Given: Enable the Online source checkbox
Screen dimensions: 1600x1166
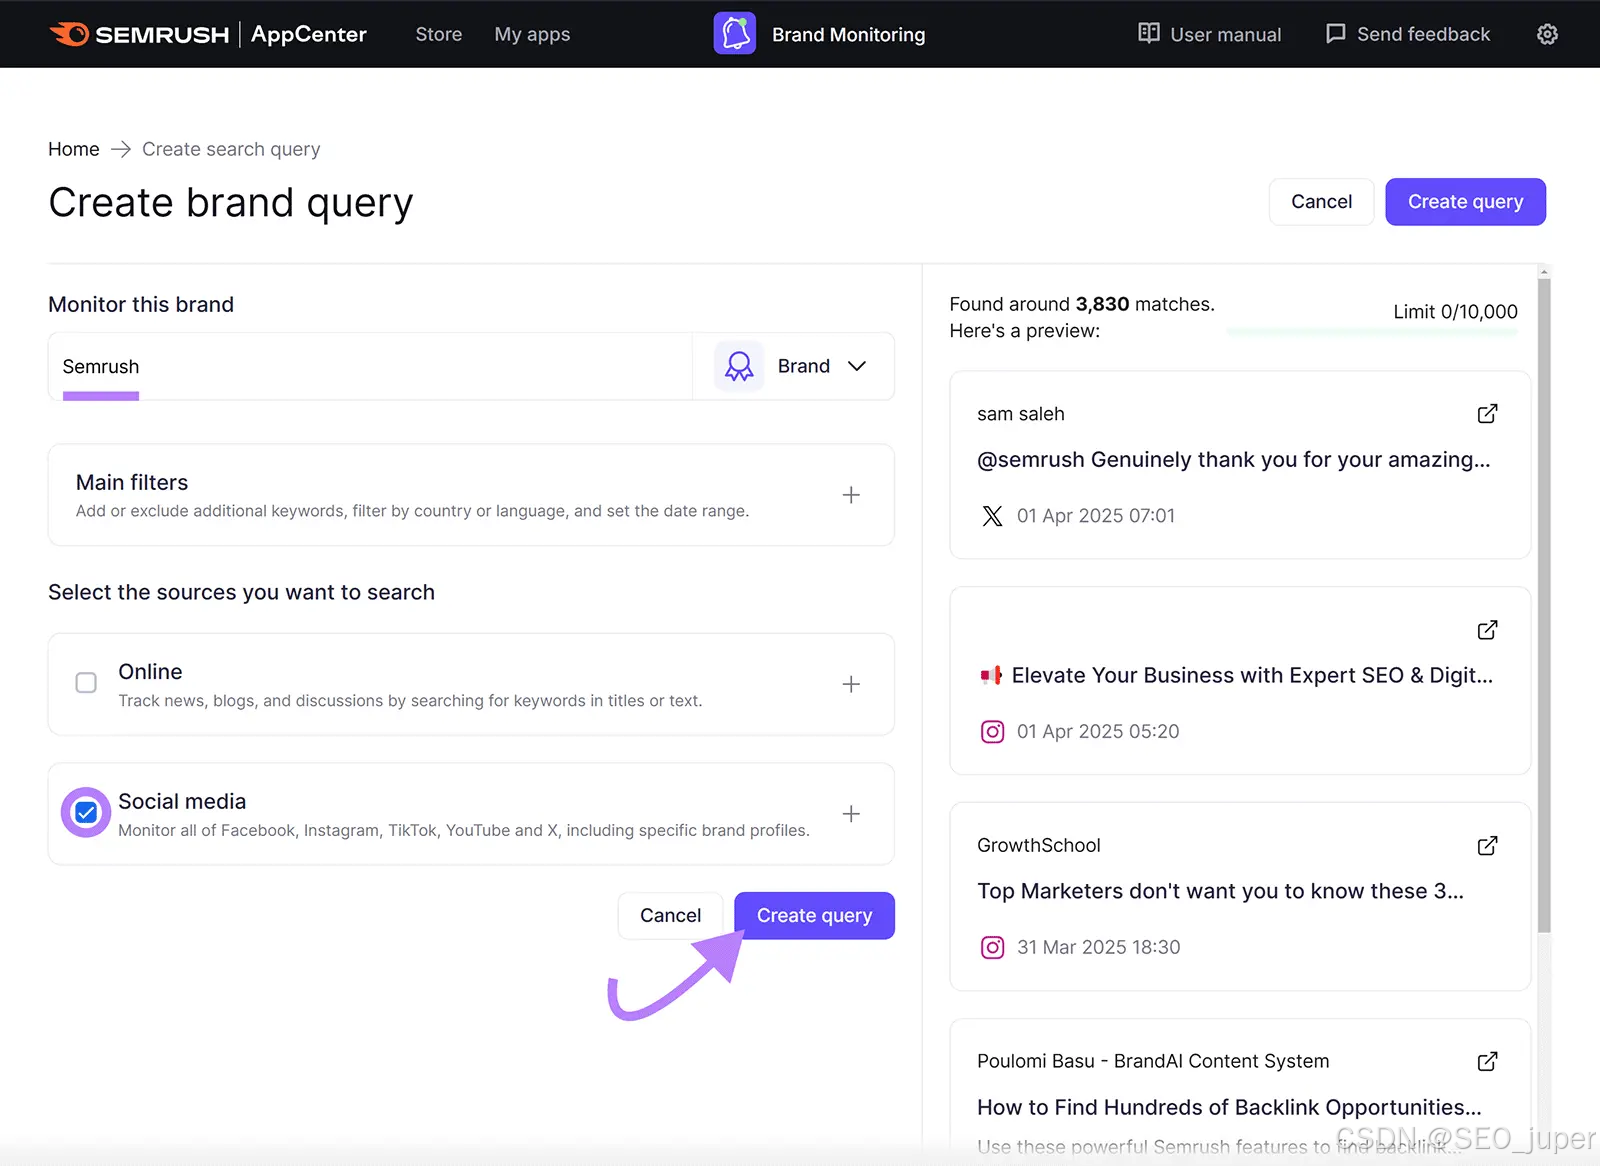Looking at the screenshot, I should pos(86,683).
